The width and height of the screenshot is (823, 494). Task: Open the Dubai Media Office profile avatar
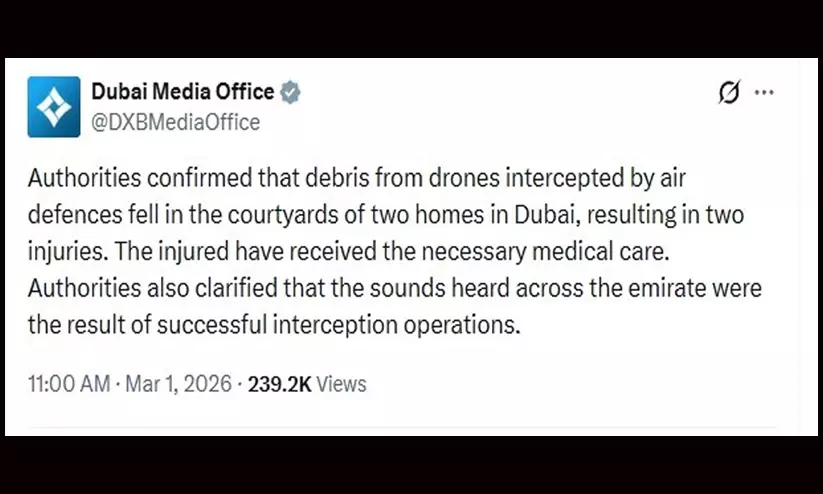[54, 106]
